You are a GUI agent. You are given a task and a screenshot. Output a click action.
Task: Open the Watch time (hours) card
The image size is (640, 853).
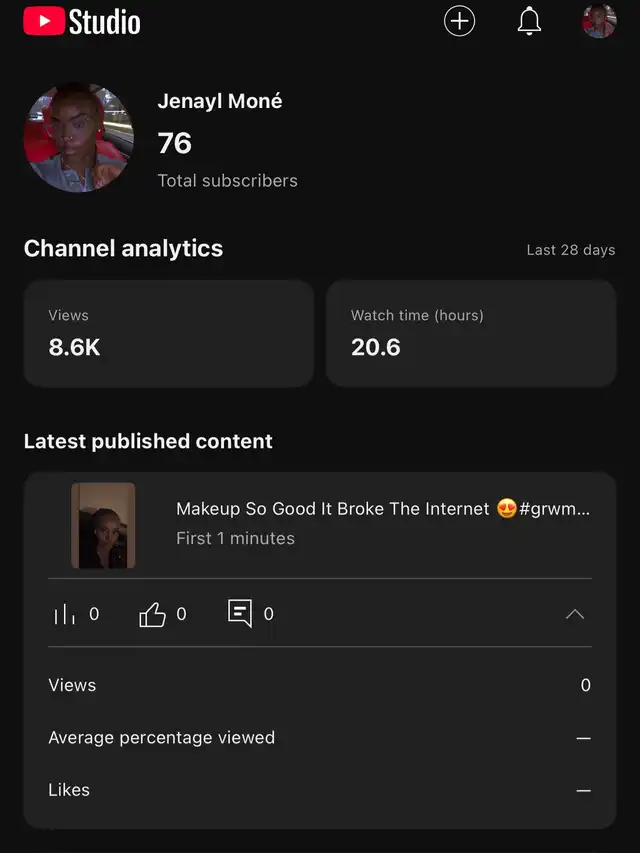(x=471, y=333)
